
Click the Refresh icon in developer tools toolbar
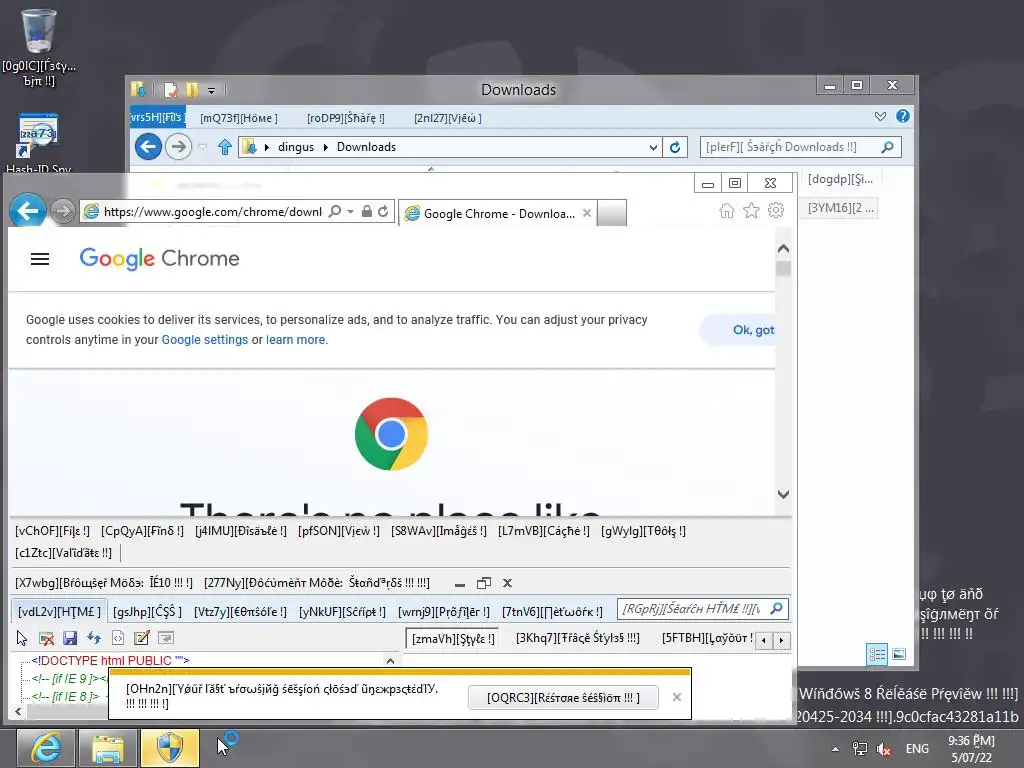click(x=94, y=638)
